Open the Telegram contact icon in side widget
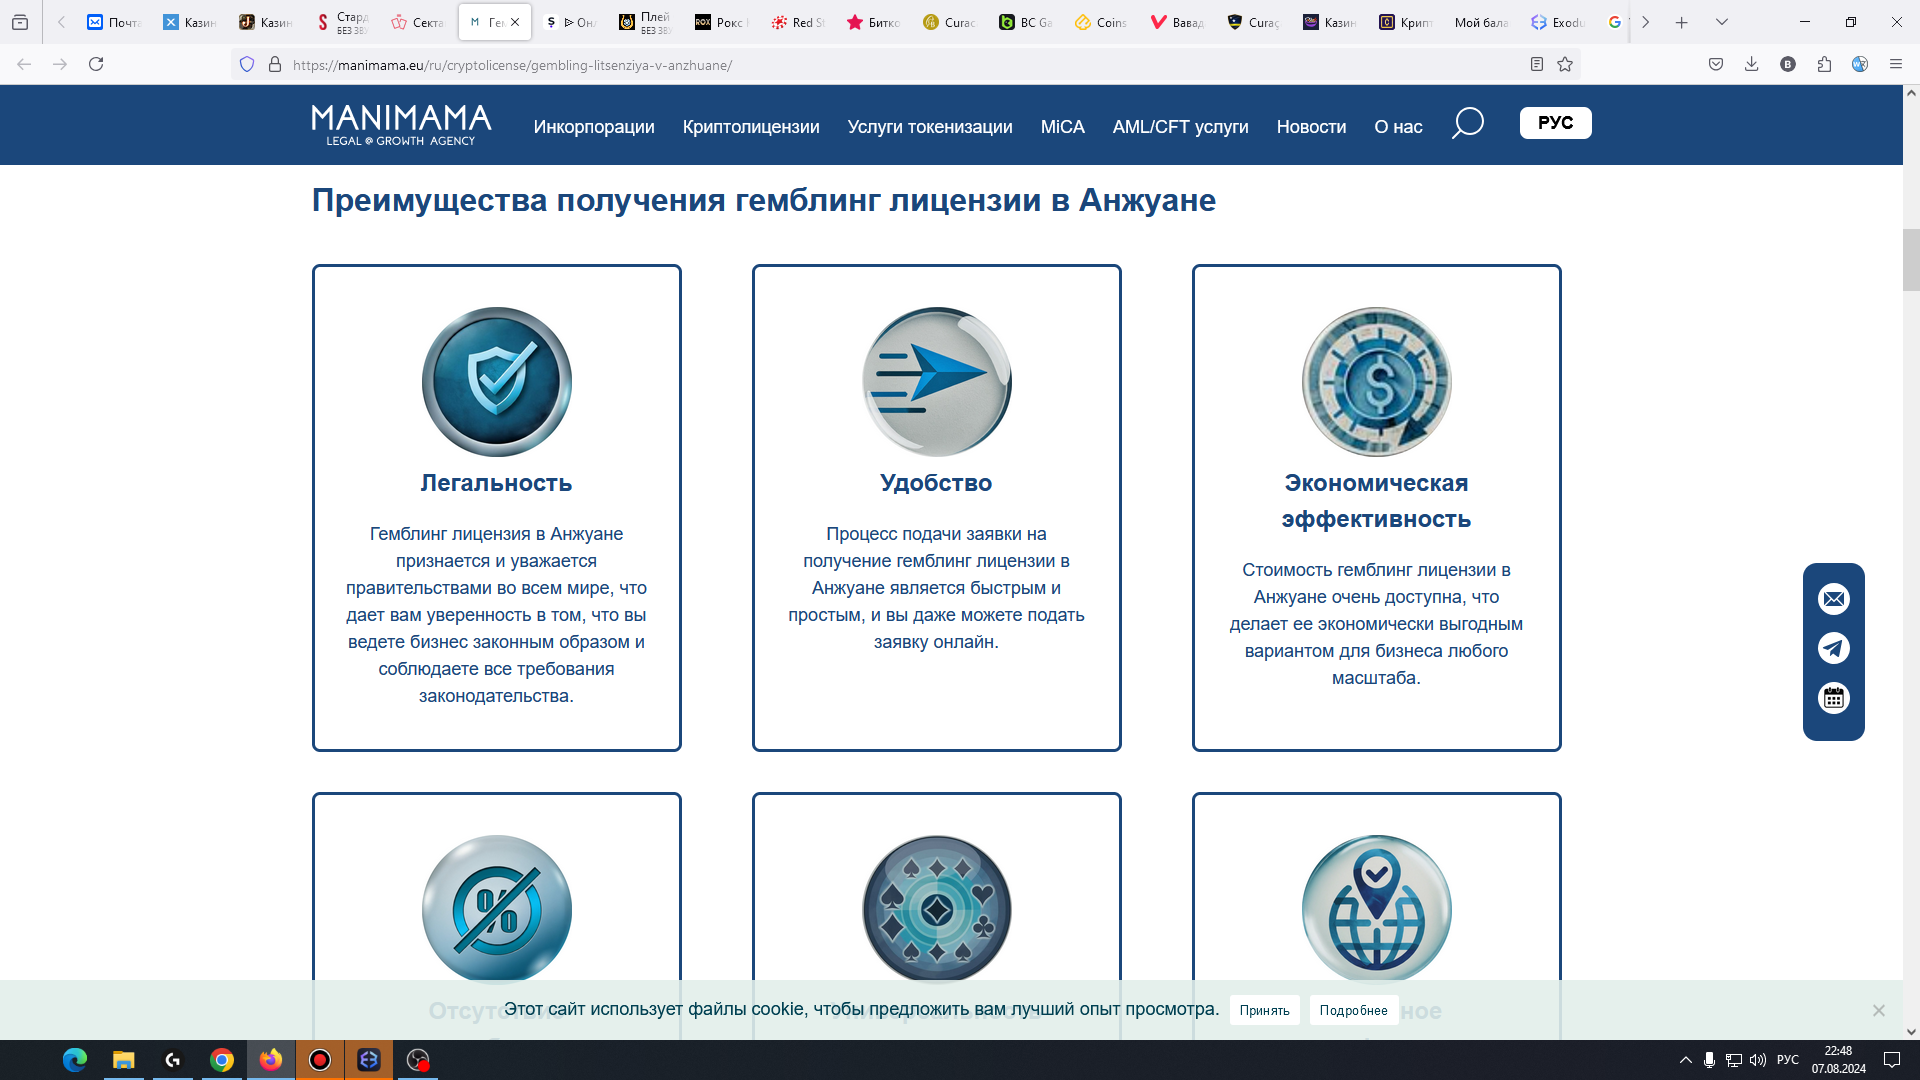1920x1080 pixels. 1833,648
